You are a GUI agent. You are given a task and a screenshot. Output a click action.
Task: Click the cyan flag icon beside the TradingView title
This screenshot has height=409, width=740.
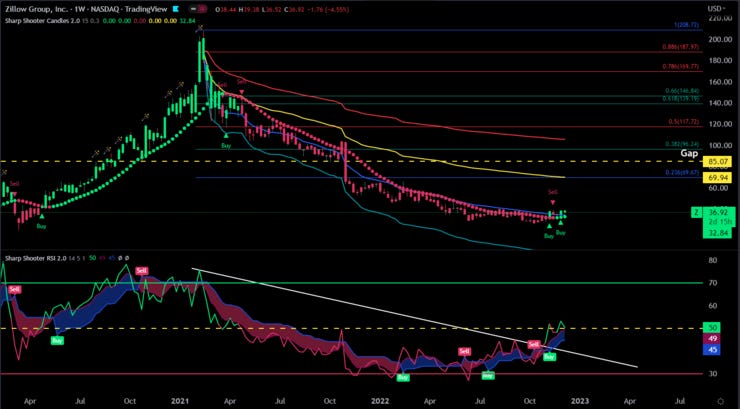(176, 8)
